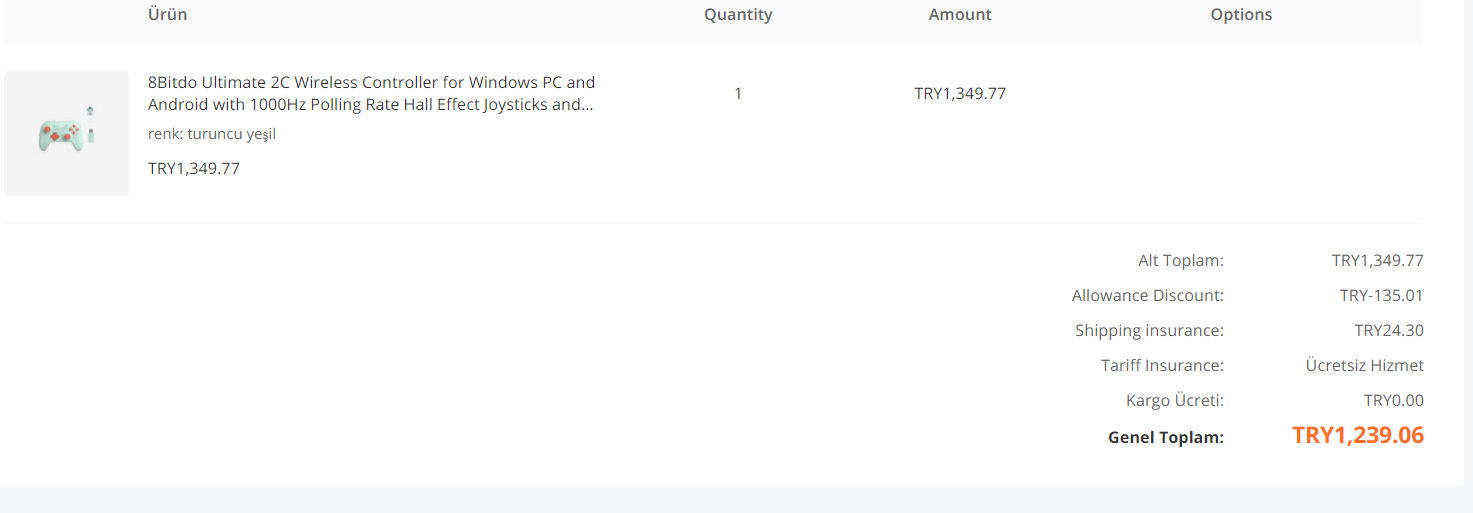
Task: Click the orange TRY1,239.06 grand total
Action: [1358, 435]
